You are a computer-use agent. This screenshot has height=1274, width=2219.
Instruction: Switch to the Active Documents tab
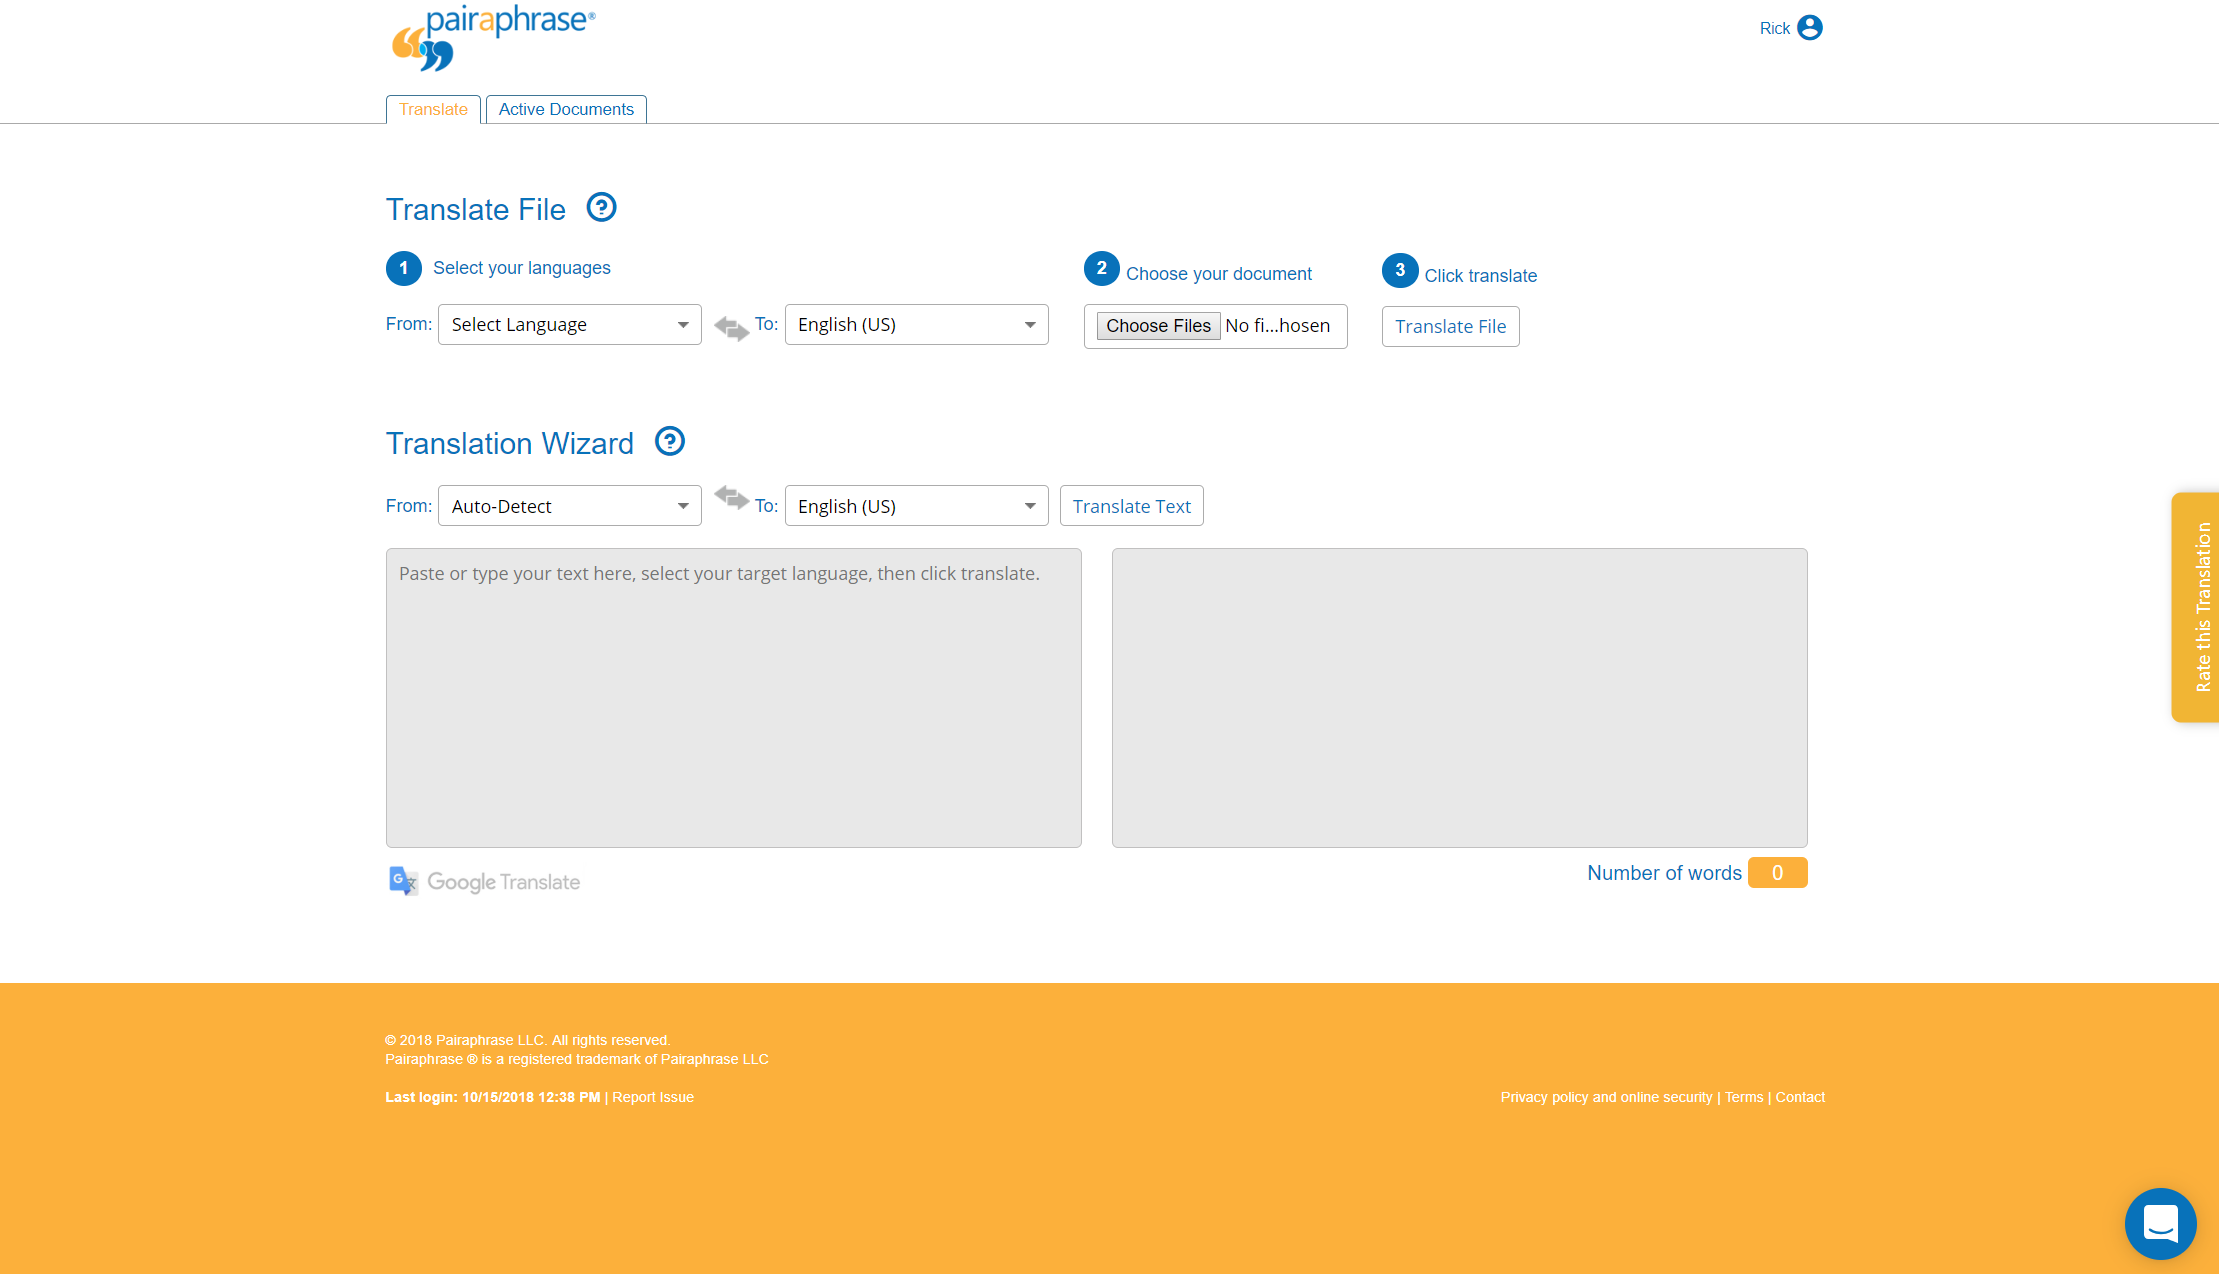tap(567, 108)
